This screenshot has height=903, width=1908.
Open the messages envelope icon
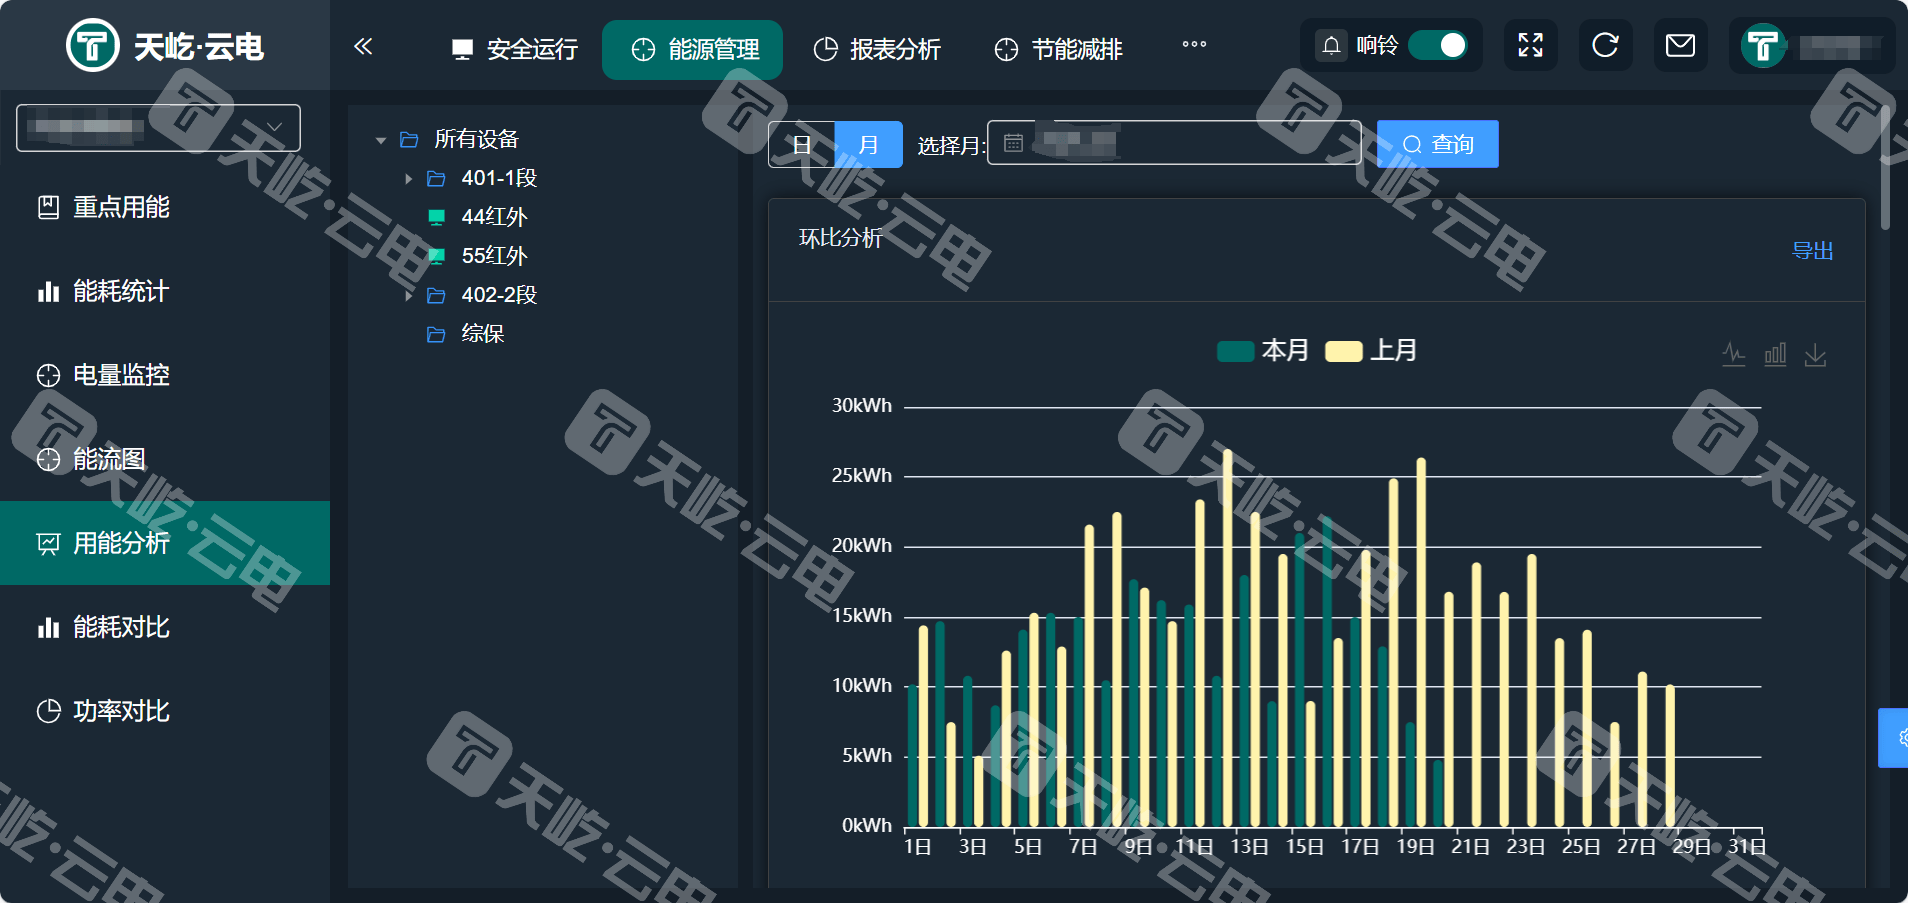tap(1681, 45)
